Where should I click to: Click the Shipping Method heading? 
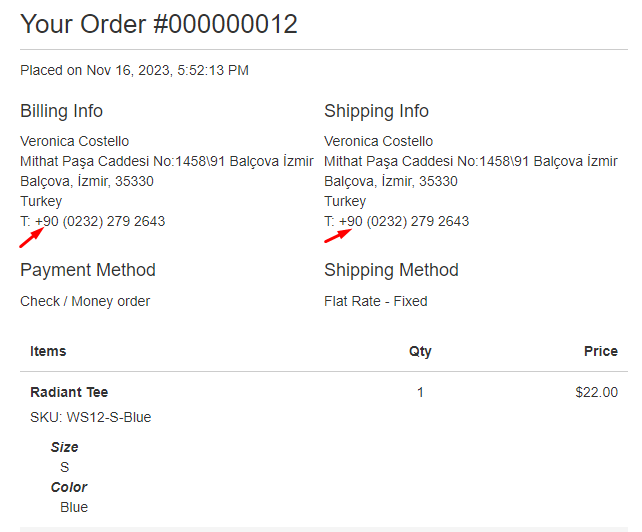click(x=391, y=270)
